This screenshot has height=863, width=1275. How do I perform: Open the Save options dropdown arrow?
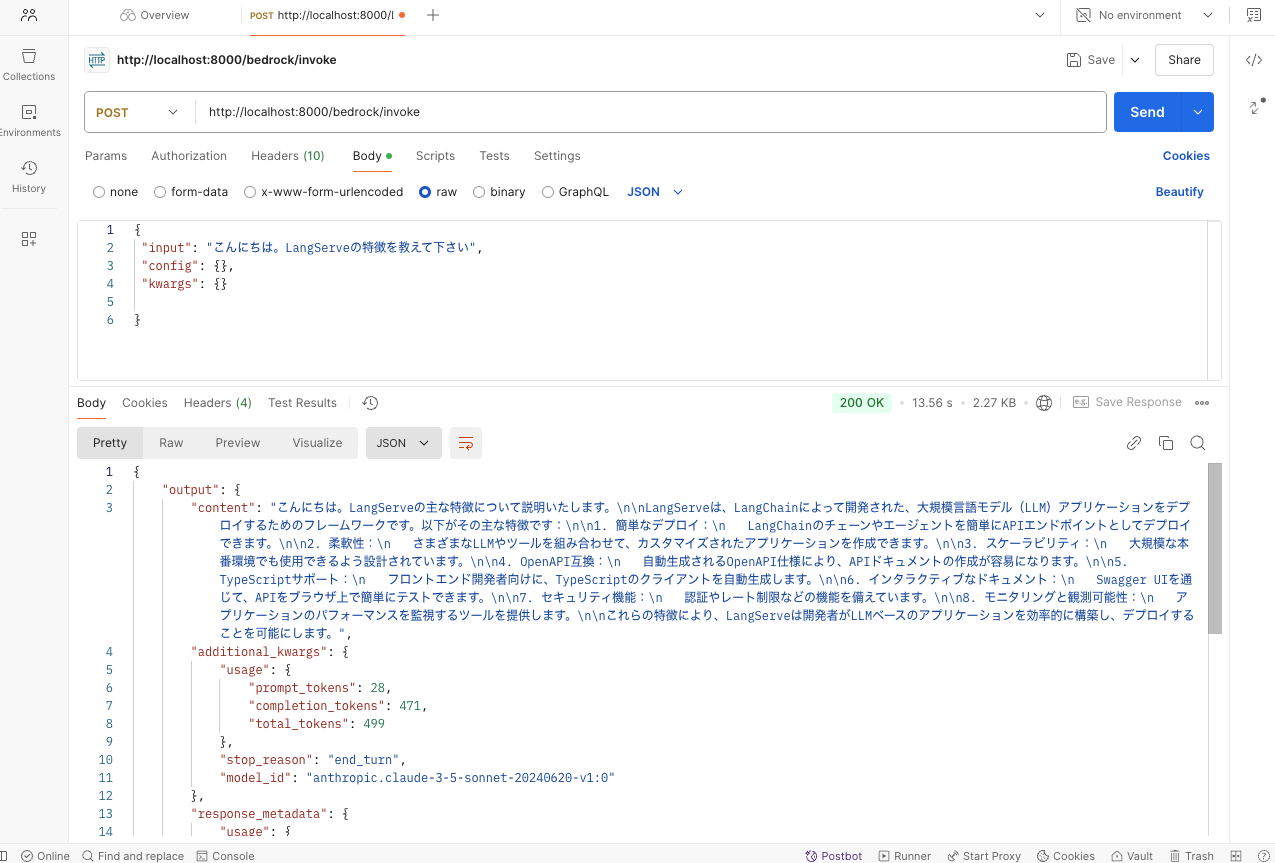point(1135,60)
